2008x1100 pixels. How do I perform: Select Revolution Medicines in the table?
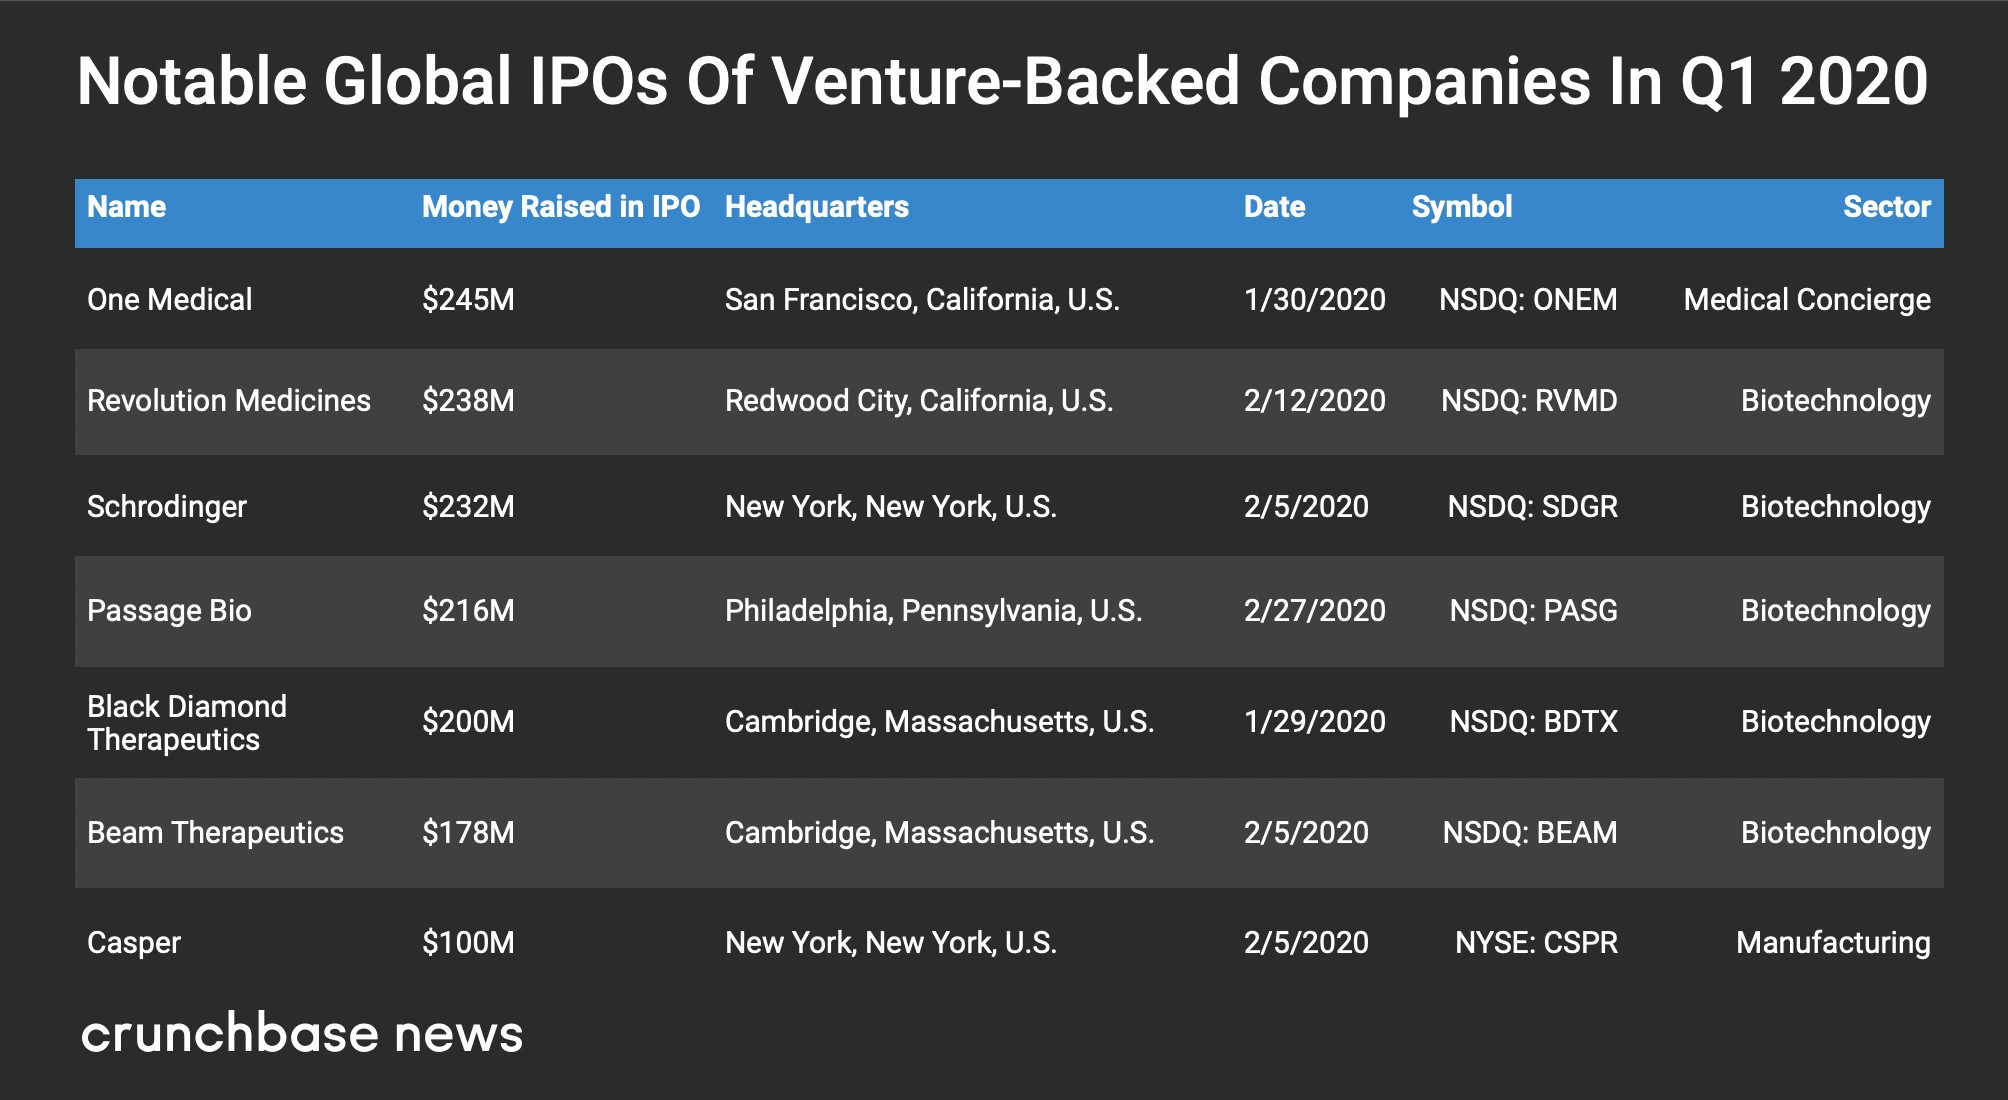click(x=228, y=401)
